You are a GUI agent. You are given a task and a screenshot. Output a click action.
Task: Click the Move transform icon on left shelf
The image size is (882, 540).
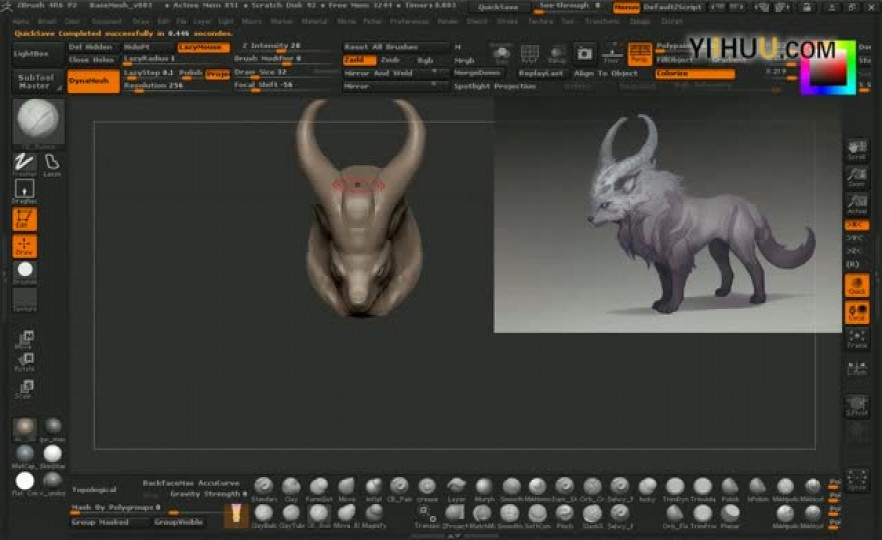click(24, 339)
